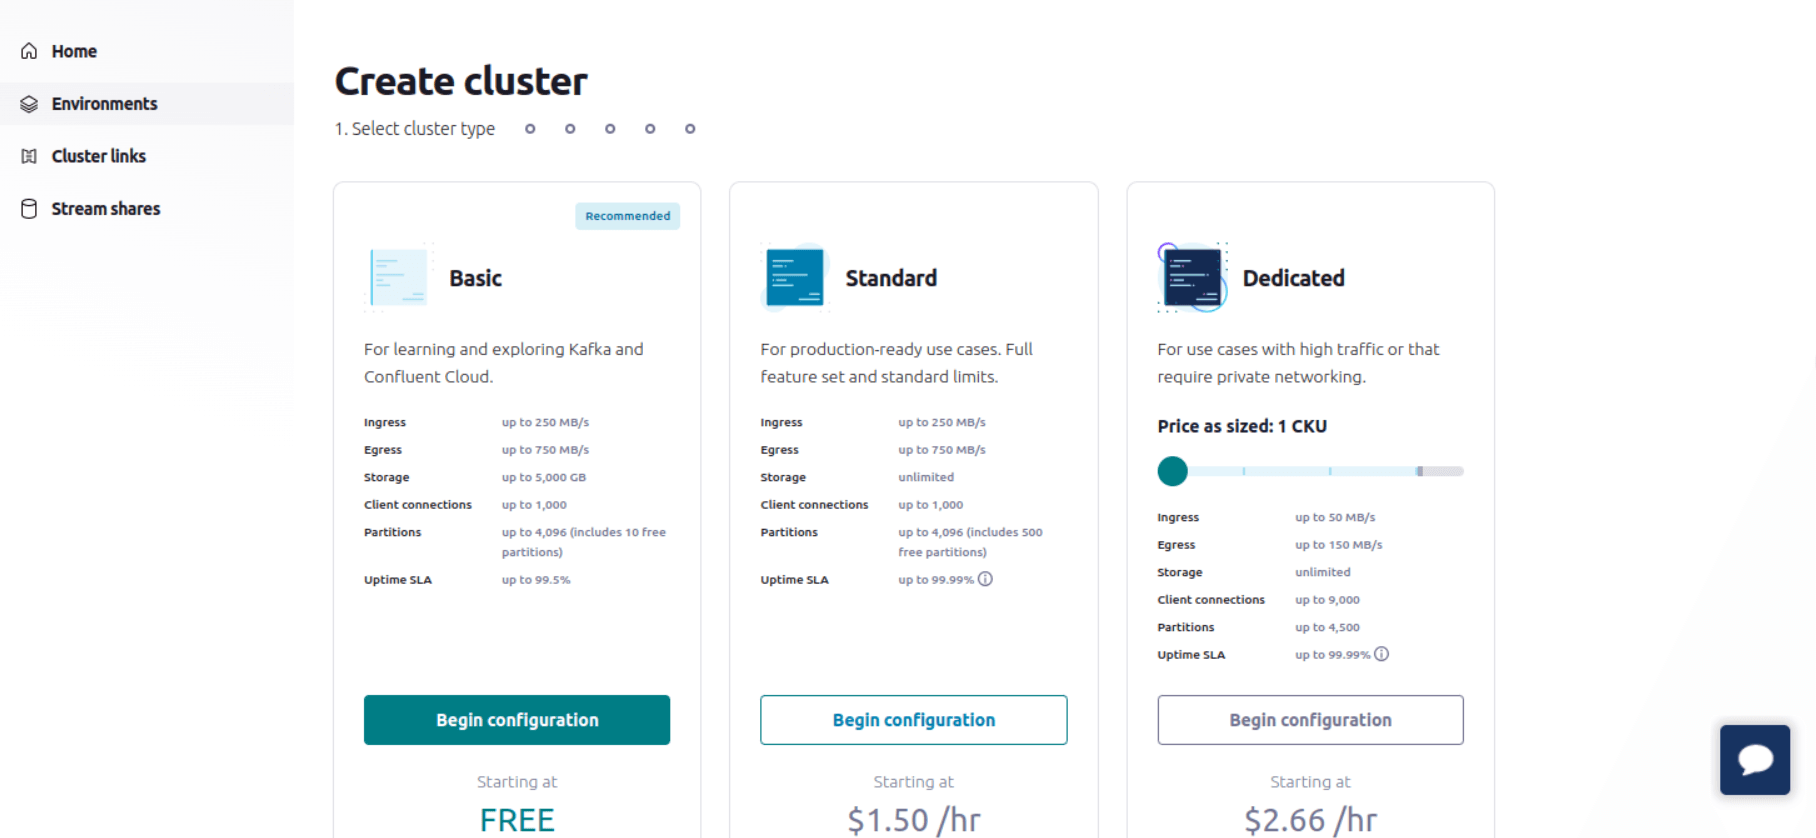Click the CKU slider handle

(1172, 471)
